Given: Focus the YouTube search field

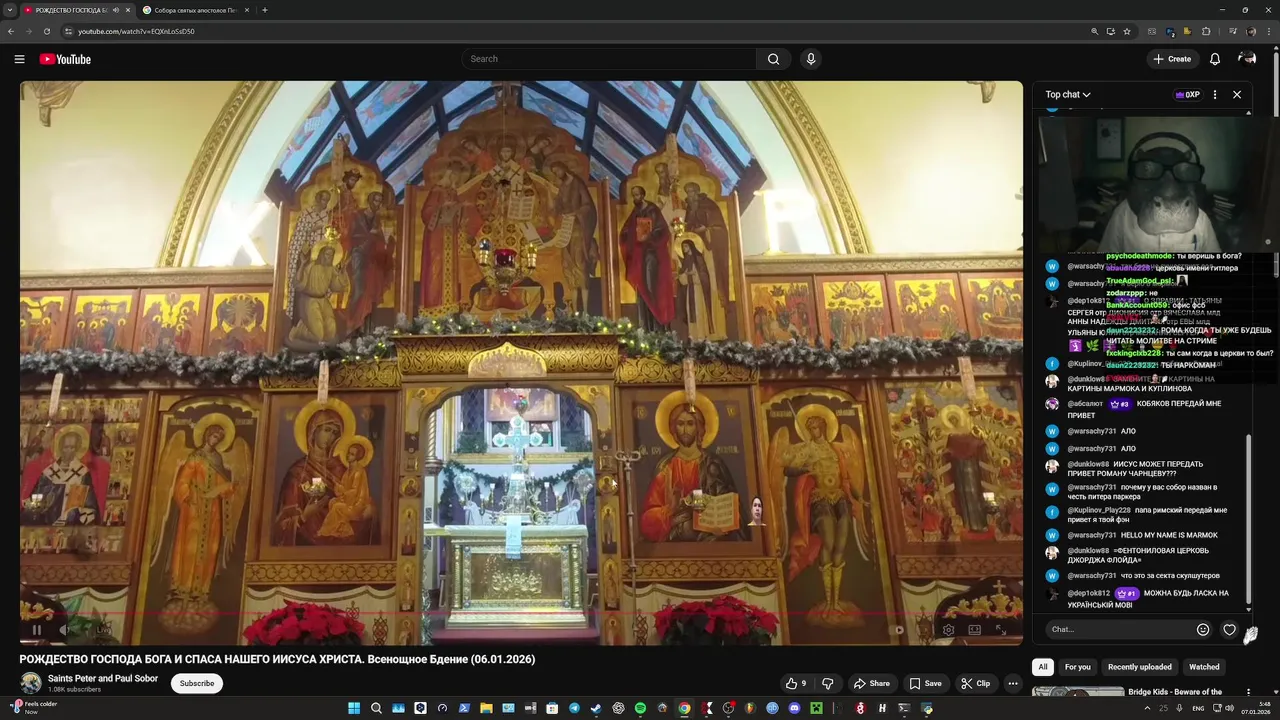Looking at the screenshot, I should click(x=609, y=59).
